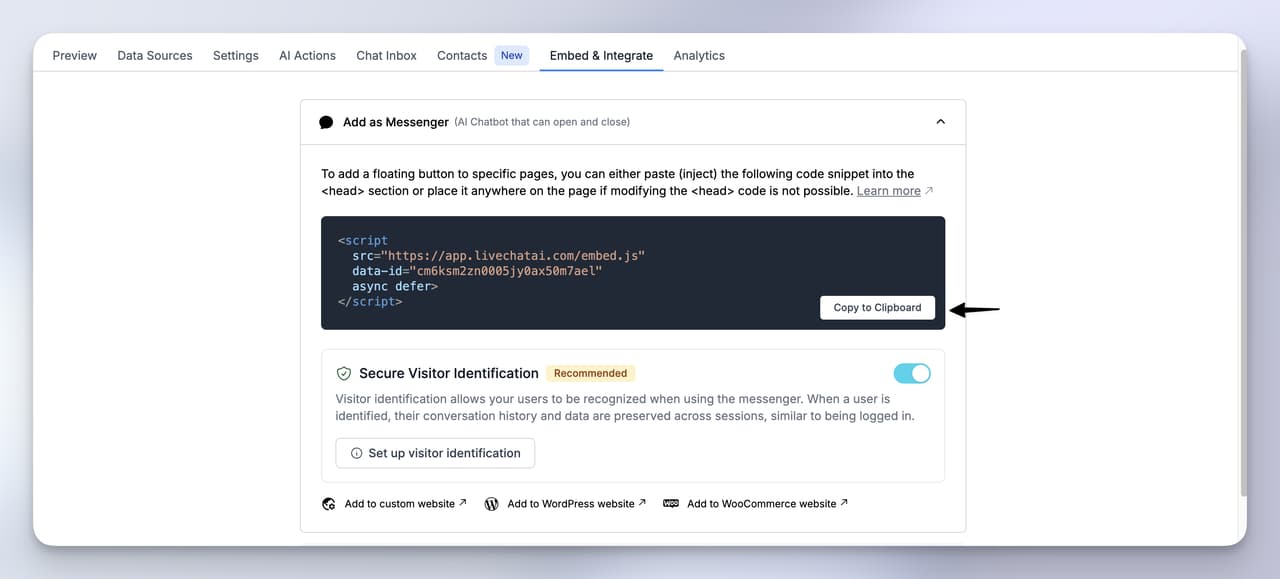Screen dimensions: 1280x579
Task: Click the embed script code block
Action: pyautogui.click(x=633, y=273)
